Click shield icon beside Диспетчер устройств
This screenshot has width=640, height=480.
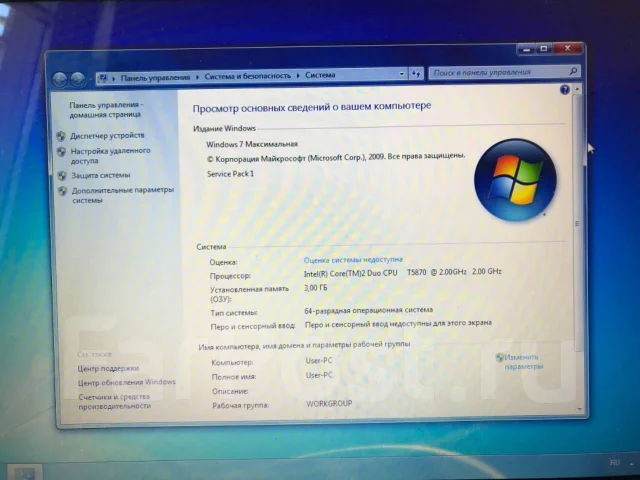pyautogui.click(x=61, y=136)
